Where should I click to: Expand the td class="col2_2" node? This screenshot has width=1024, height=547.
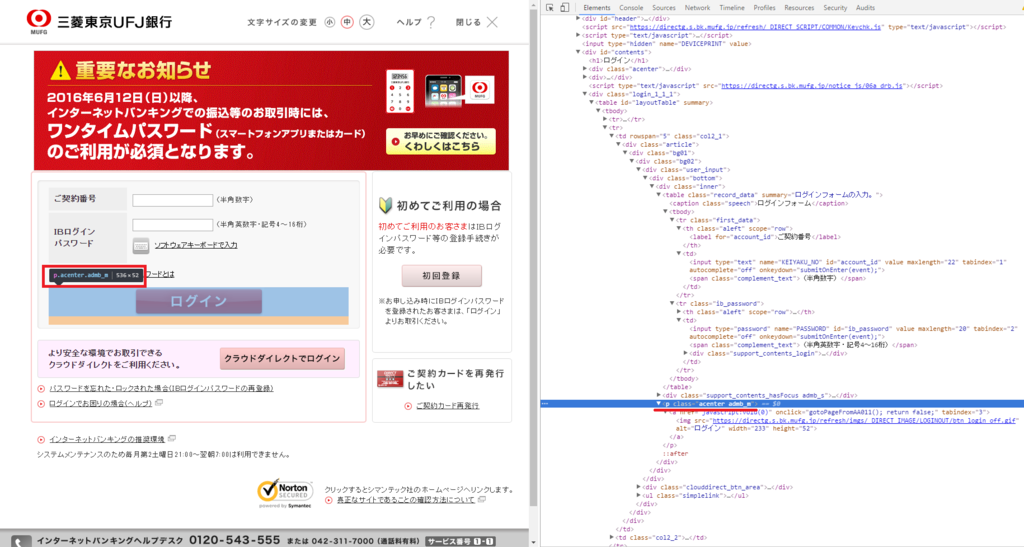pyautogui.click(x=612, y=537)
